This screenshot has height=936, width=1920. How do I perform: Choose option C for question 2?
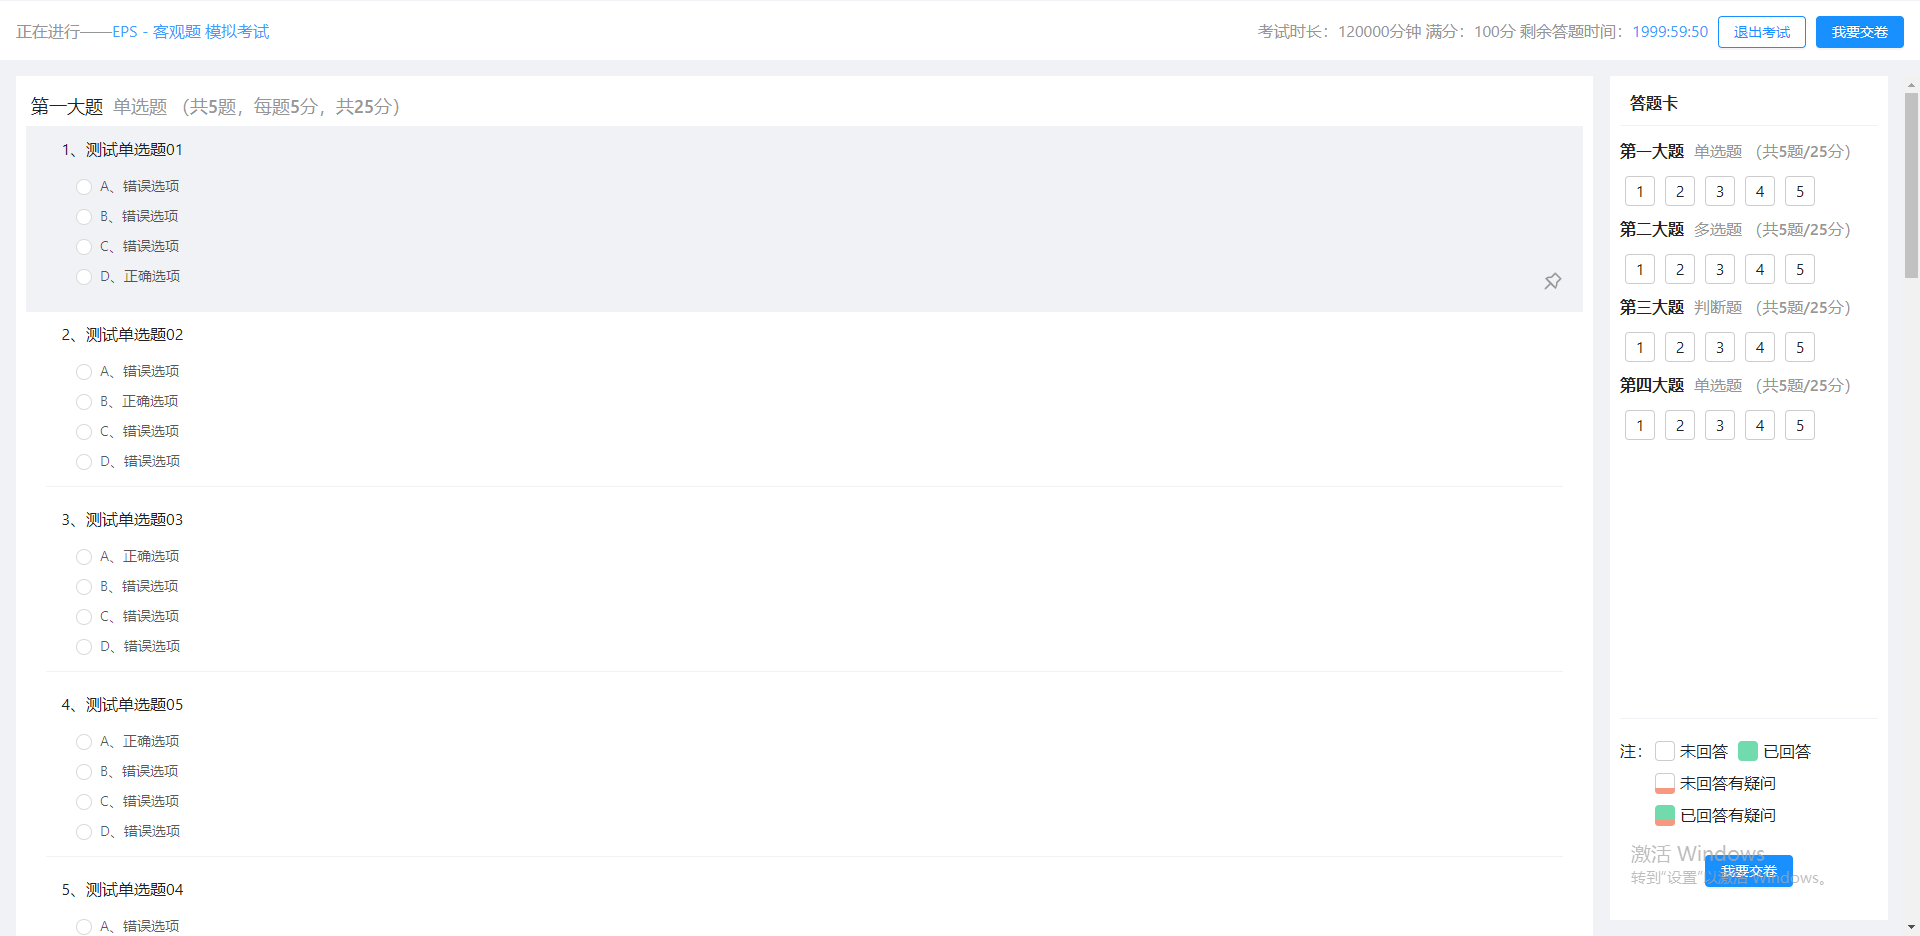coord(84,432)
